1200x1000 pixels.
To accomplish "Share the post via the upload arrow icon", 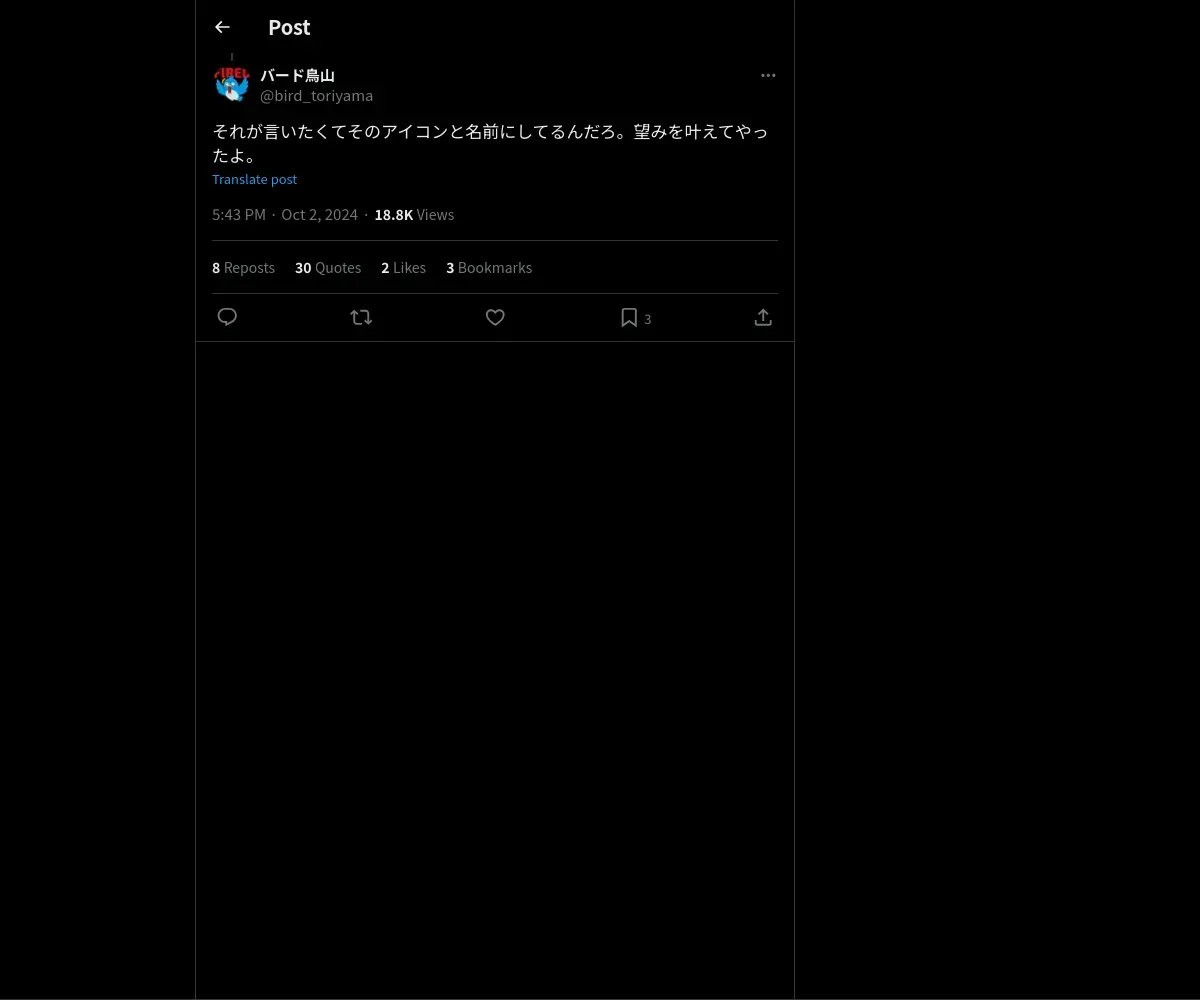I will click(x=763, y=317).
